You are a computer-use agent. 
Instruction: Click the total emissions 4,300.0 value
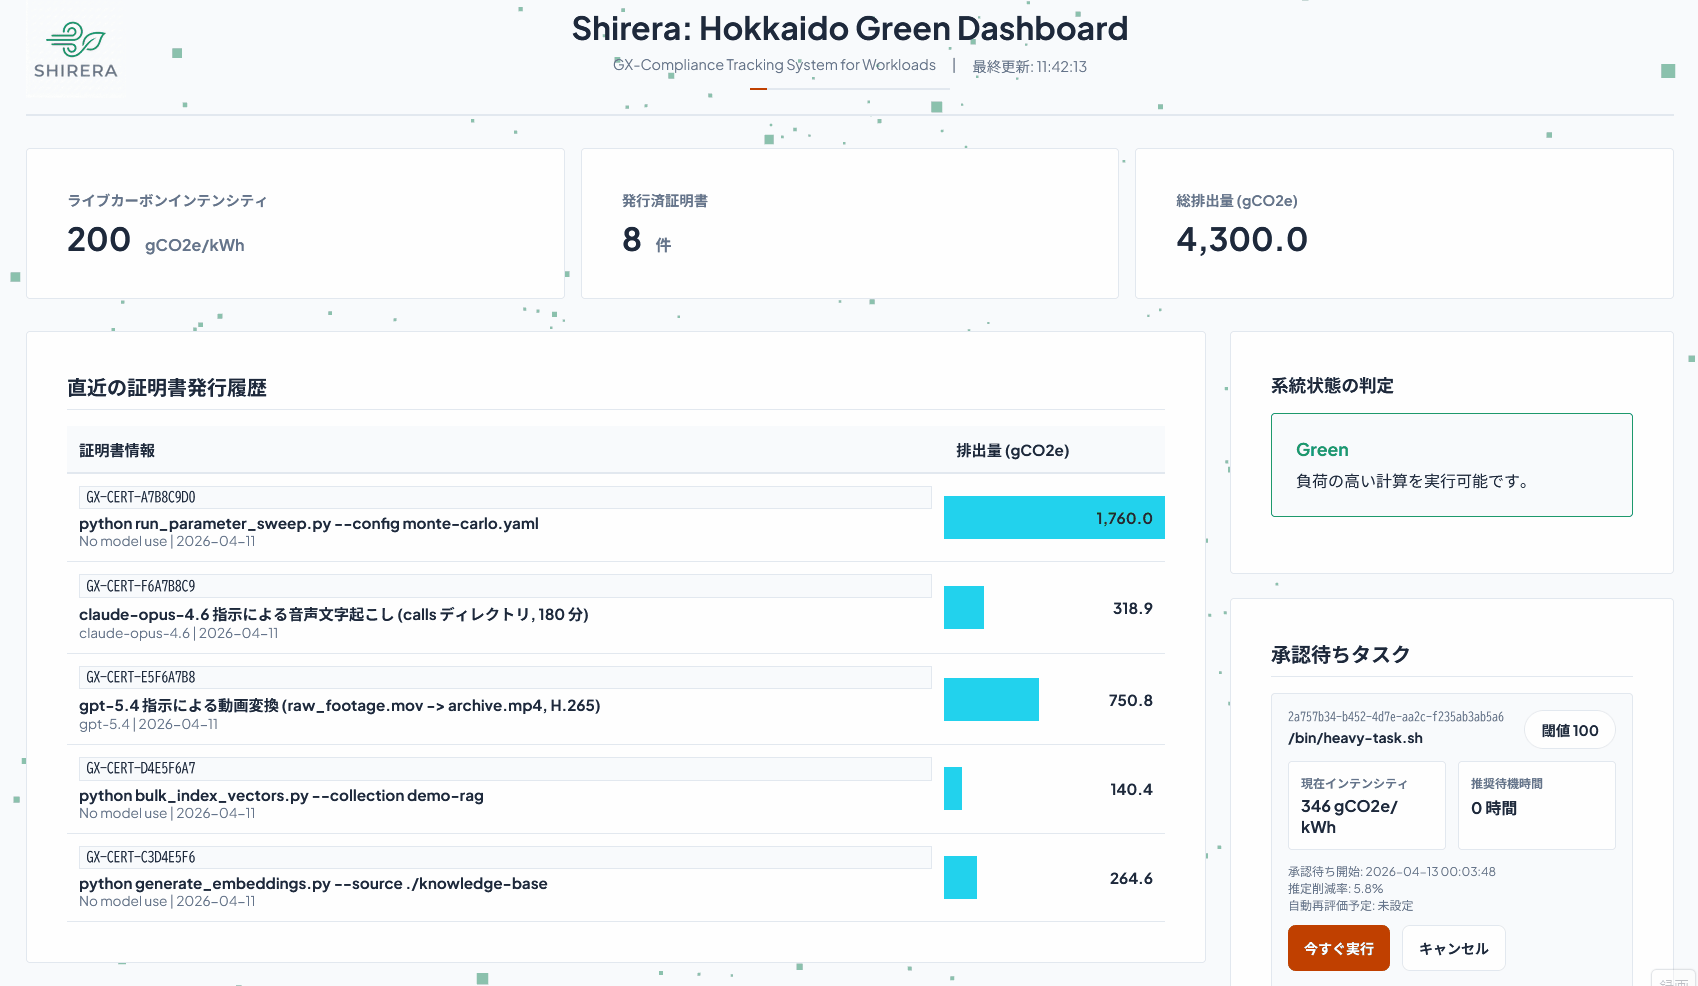click(1242, 240)
